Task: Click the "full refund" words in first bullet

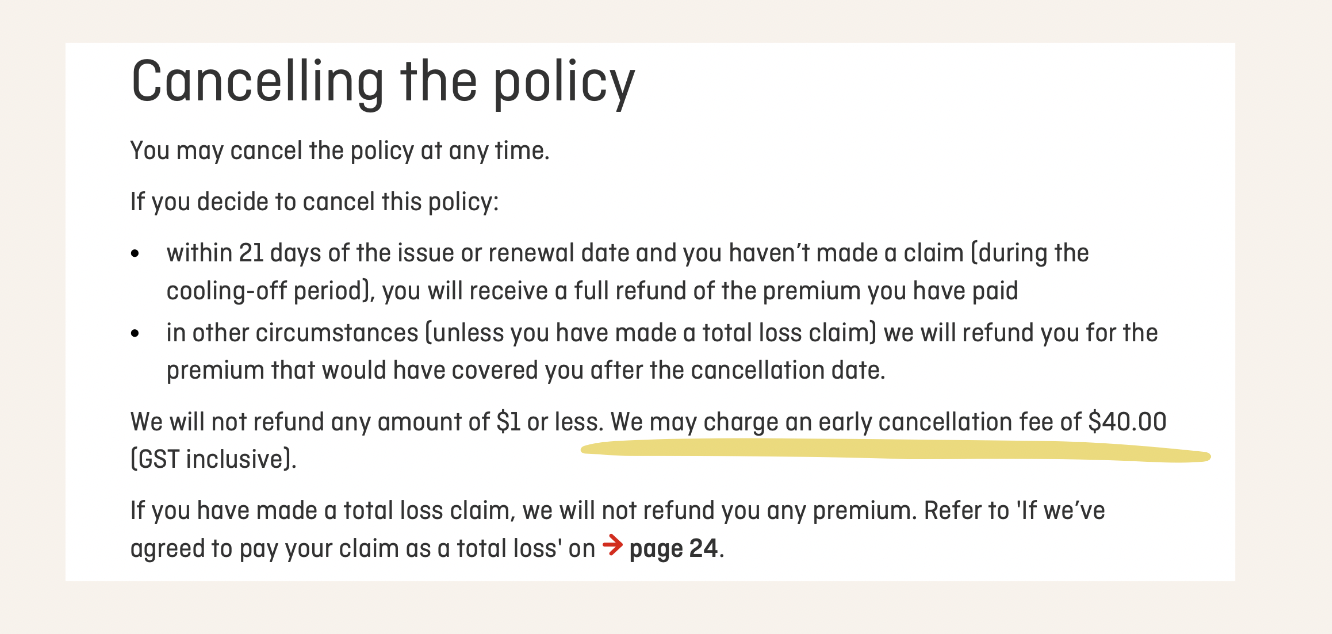Action: 665,292
